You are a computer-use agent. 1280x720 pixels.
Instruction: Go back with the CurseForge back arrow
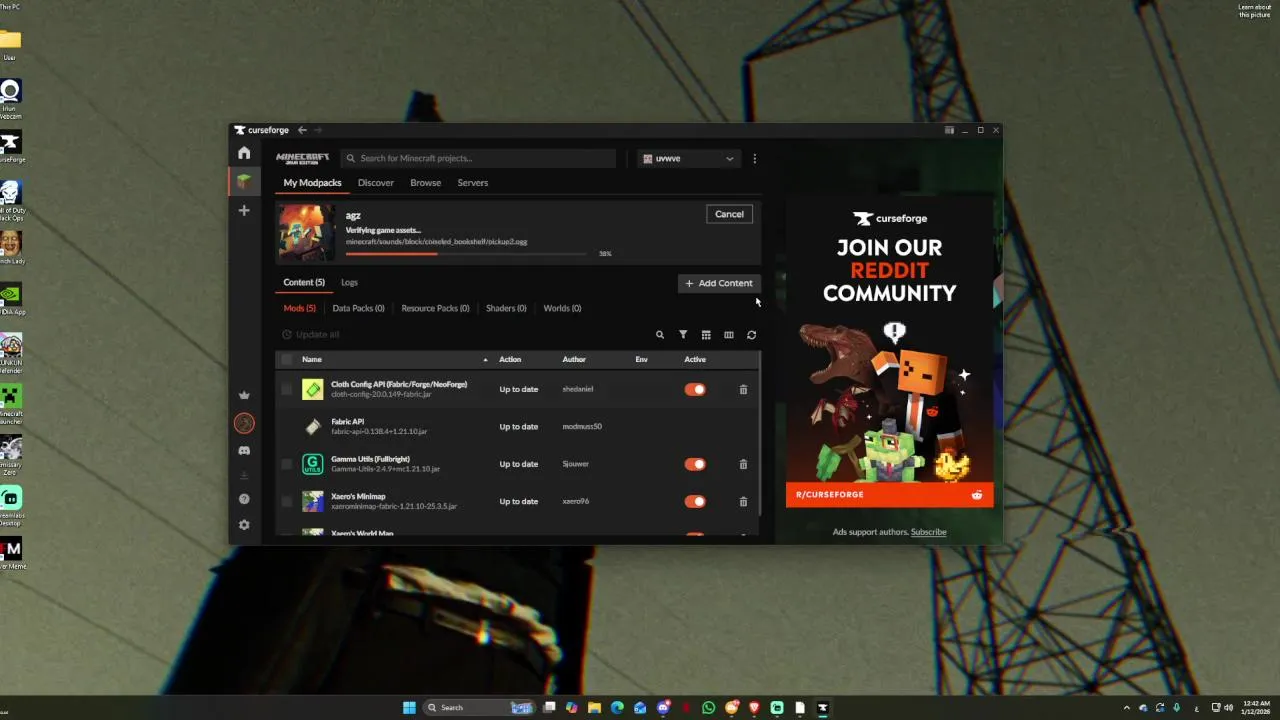pyautogui.click(x=302, y=130)
